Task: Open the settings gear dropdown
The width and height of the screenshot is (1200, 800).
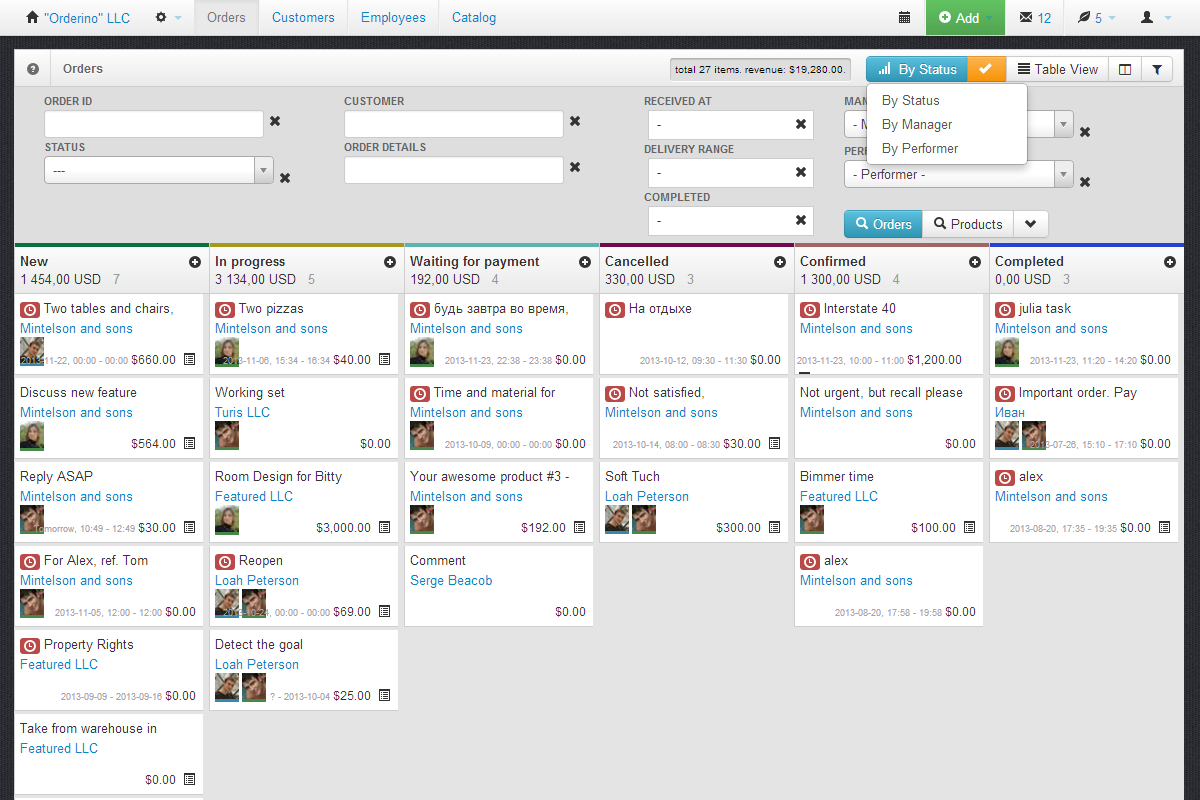Action: tap(168, 18)
